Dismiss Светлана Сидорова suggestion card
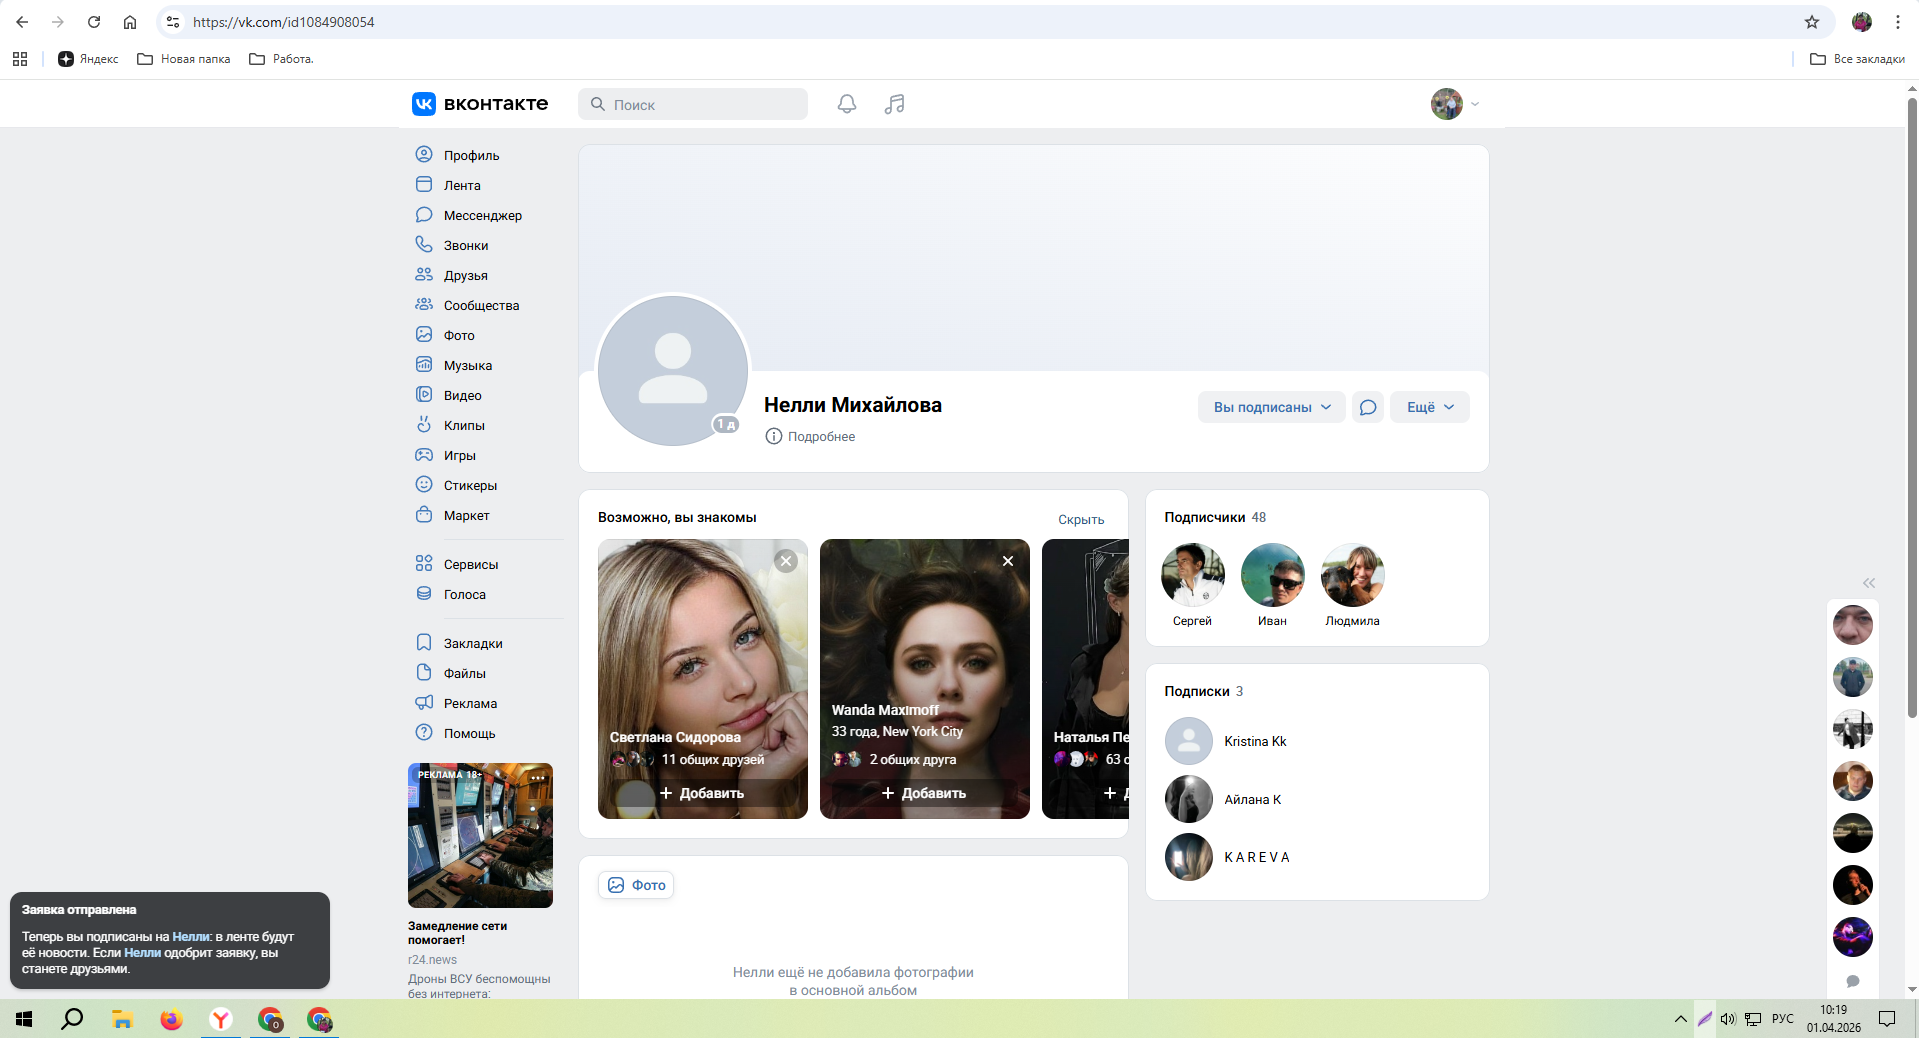Viewport: 1919px width, 1038px height. (786, 561)
